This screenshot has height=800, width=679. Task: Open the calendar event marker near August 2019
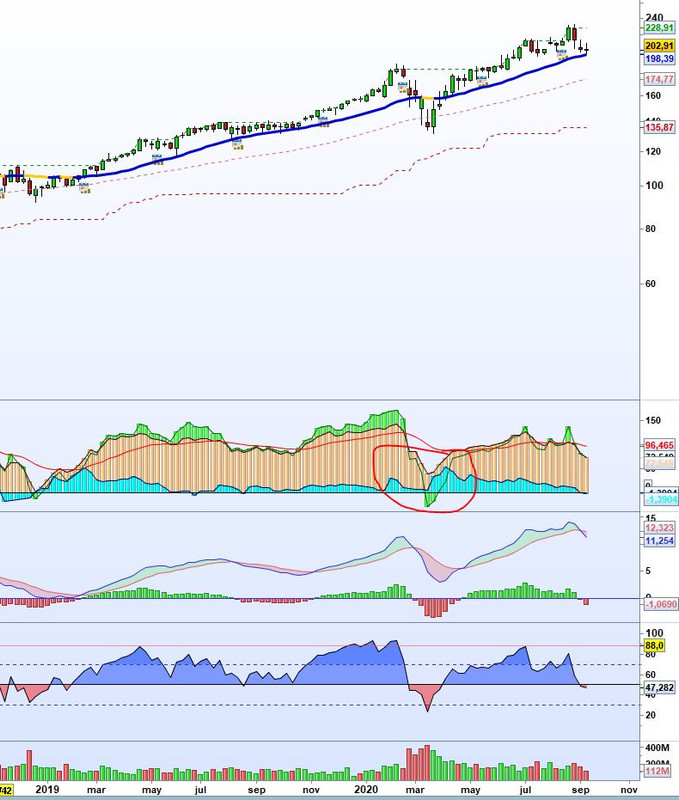tap(237, 143)
